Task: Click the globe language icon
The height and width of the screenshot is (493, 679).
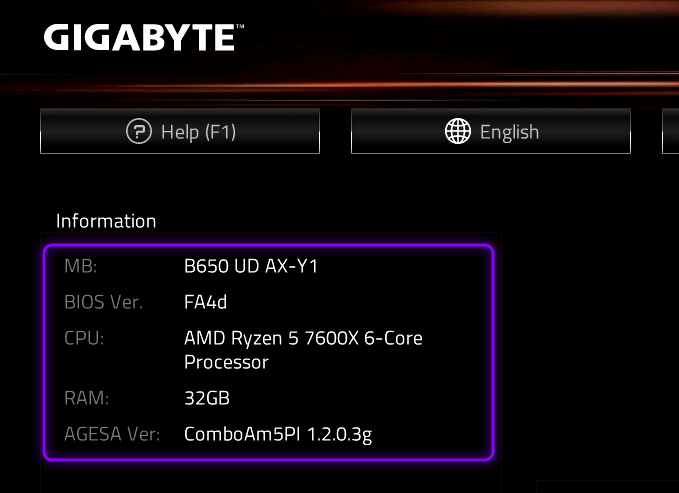Action: [458, 131]
